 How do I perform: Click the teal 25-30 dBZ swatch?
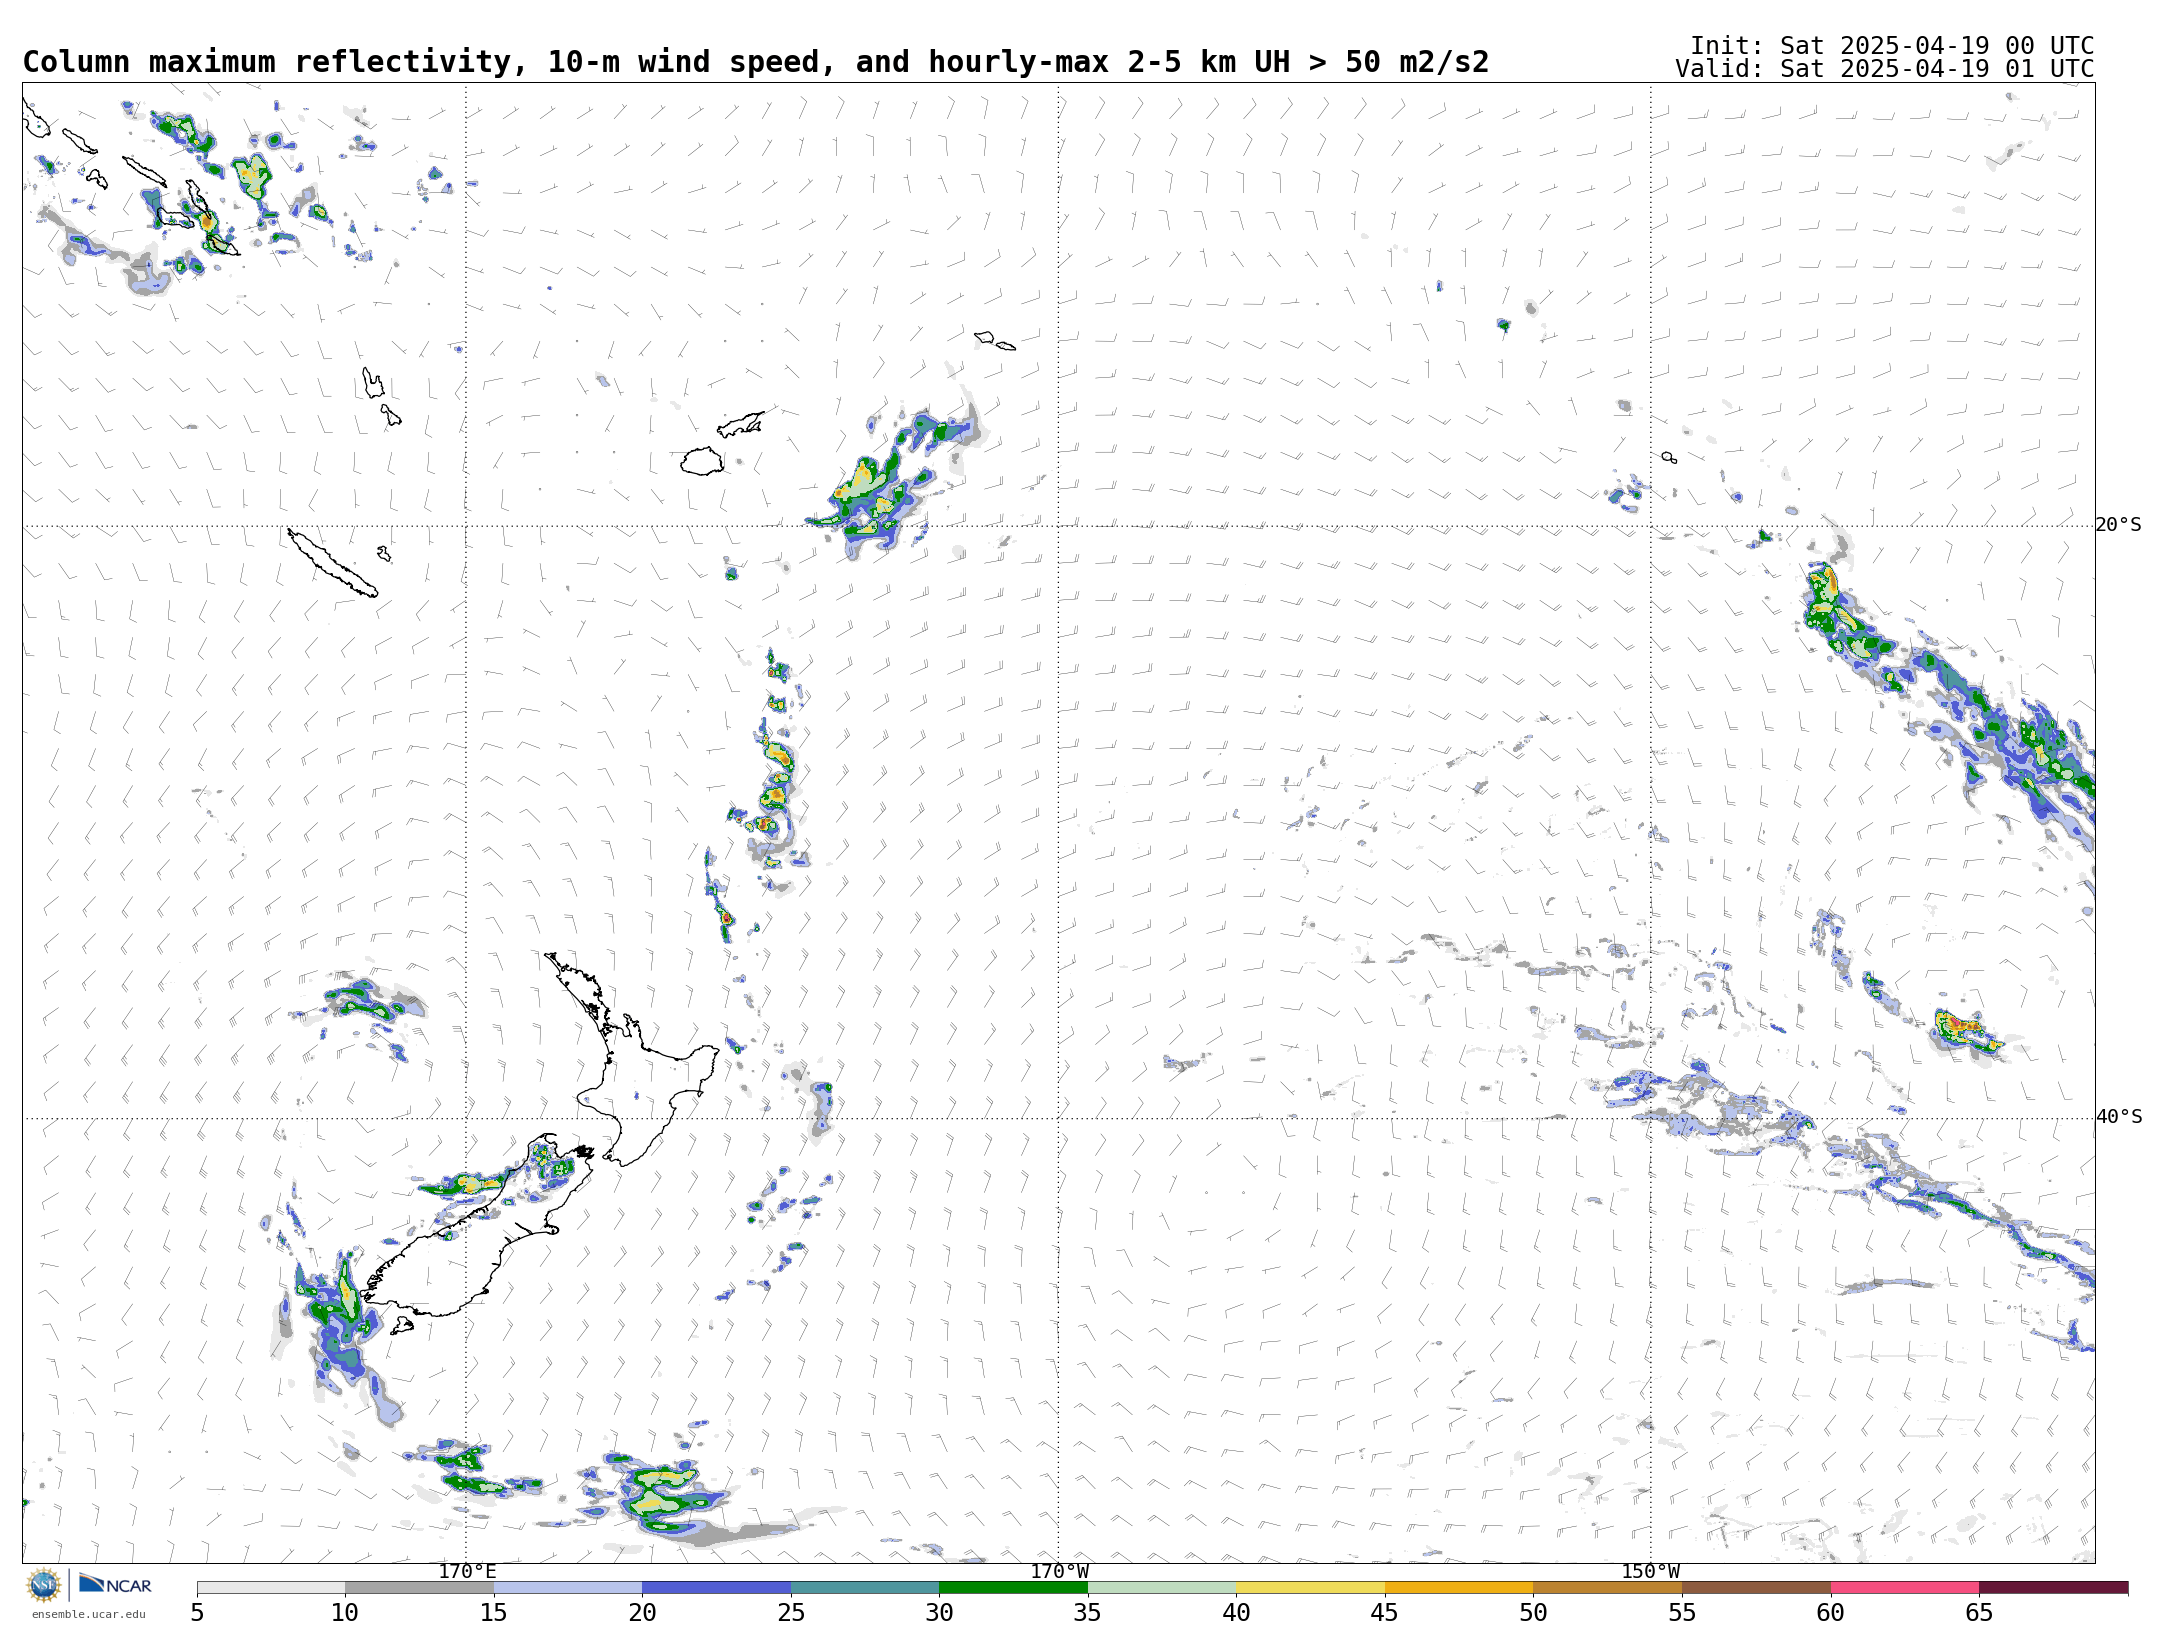pos(865,1588)
